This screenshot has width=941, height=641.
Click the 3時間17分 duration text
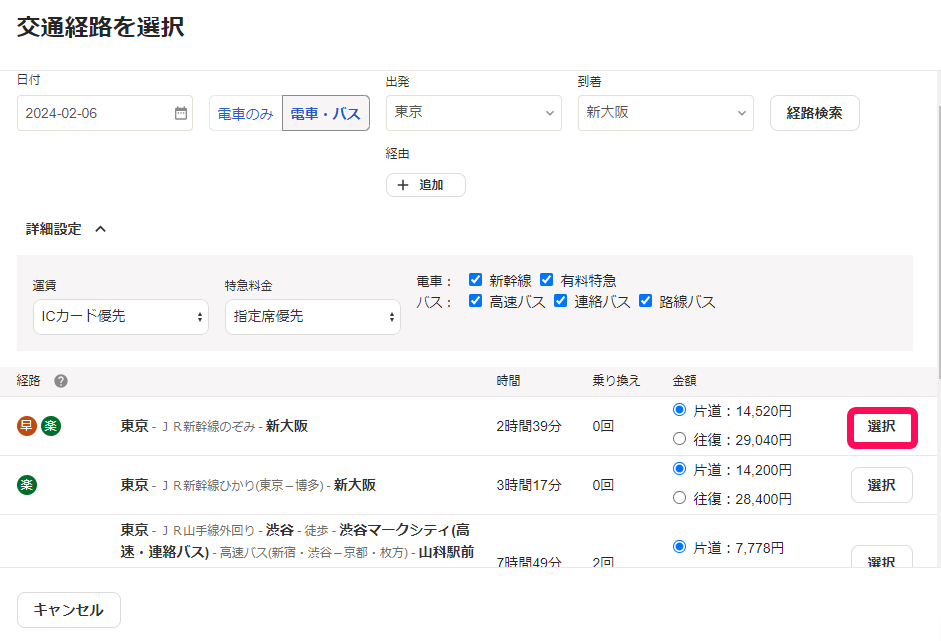pos(529,485)
